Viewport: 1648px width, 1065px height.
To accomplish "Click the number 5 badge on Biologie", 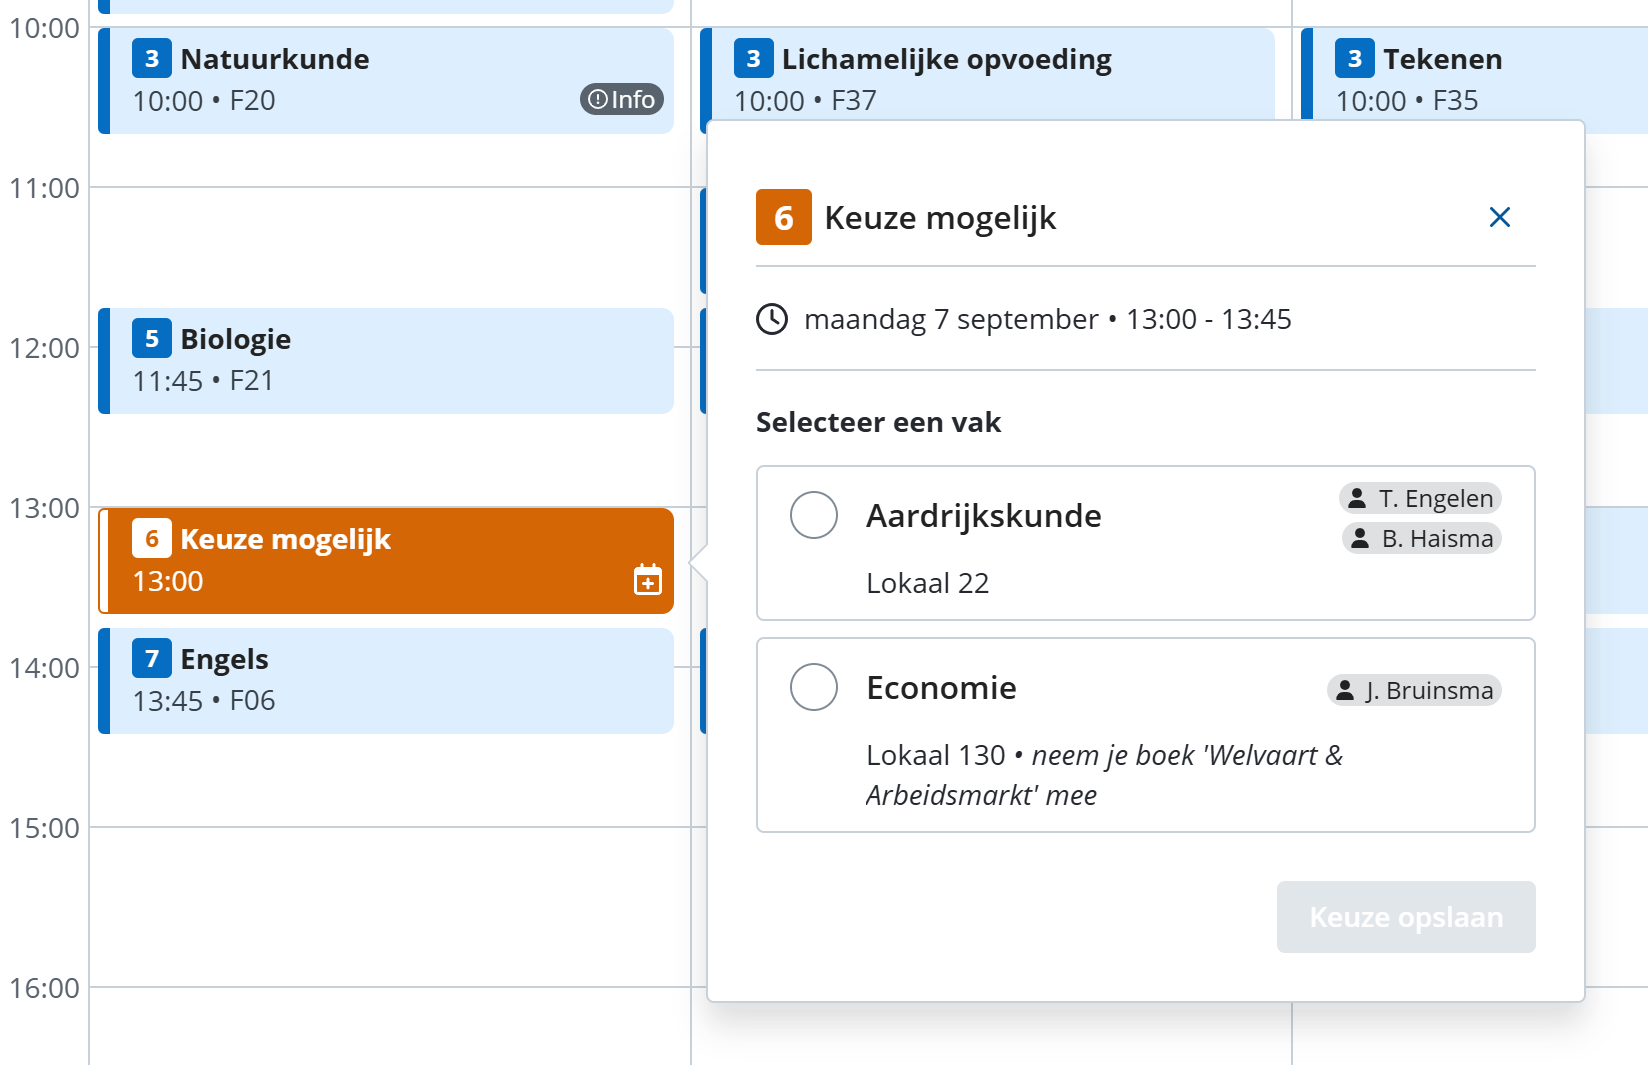I will tap(152, 338).
